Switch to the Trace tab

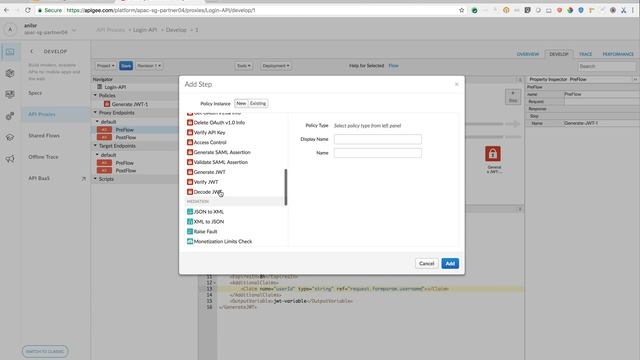585,54
